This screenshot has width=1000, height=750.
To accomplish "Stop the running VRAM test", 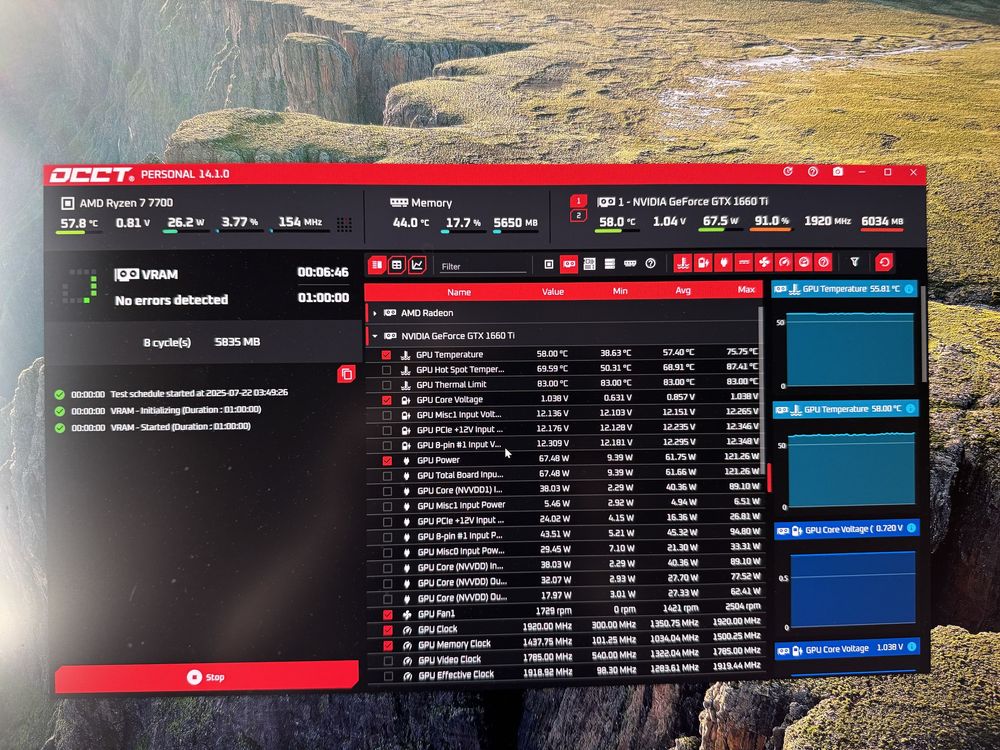I will click(206, 677).
